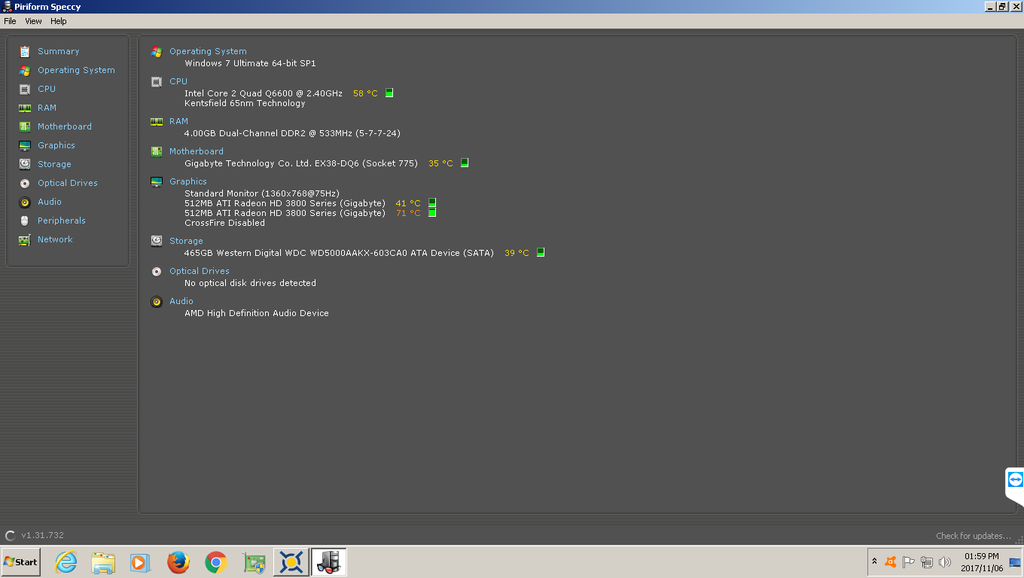Screen dimensions: 1024x578
Task: Open the Help menu
Action: coord(58,21)
